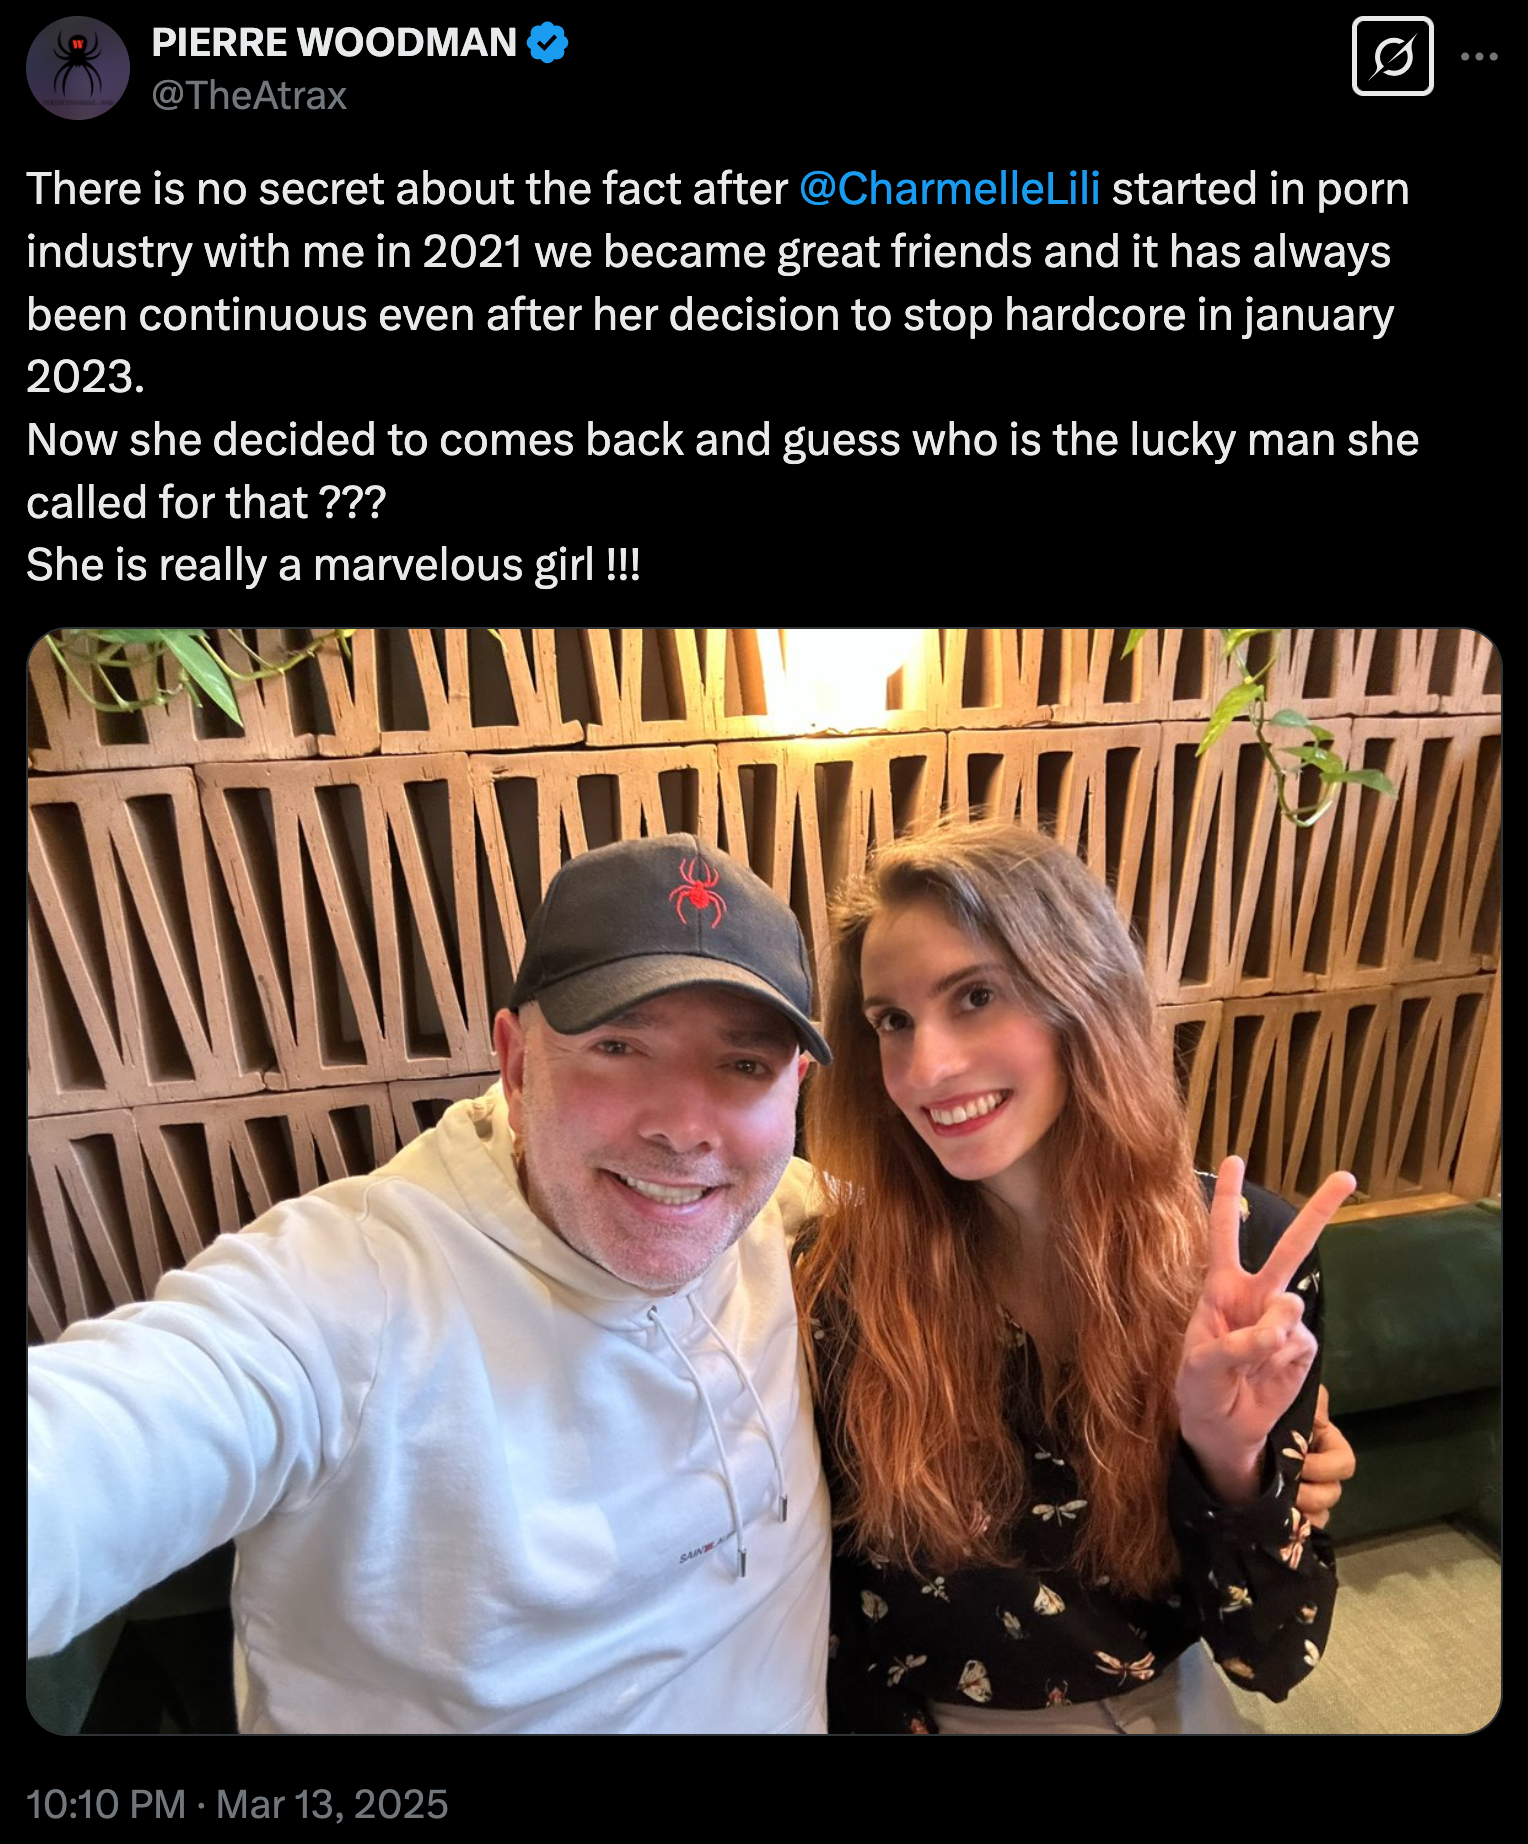Open the attached selfie photo
The image size is (1528, 1844).
pyautogui.click(x=764, y=1181)
